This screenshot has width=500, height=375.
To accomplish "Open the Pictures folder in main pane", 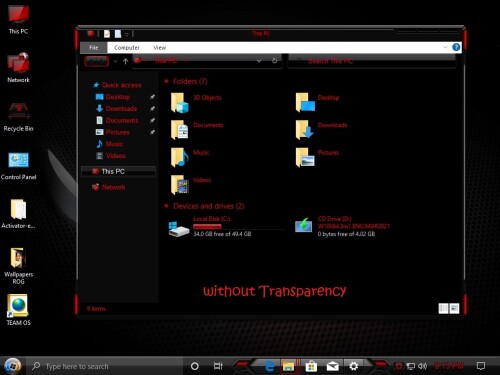I will click(305, 157).
